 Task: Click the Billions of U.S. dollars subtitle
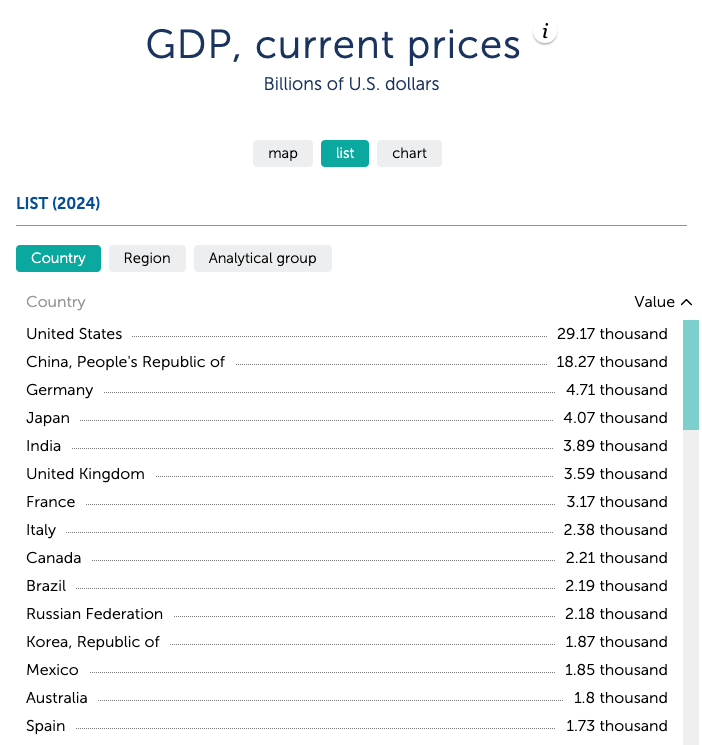coord(351,84)
